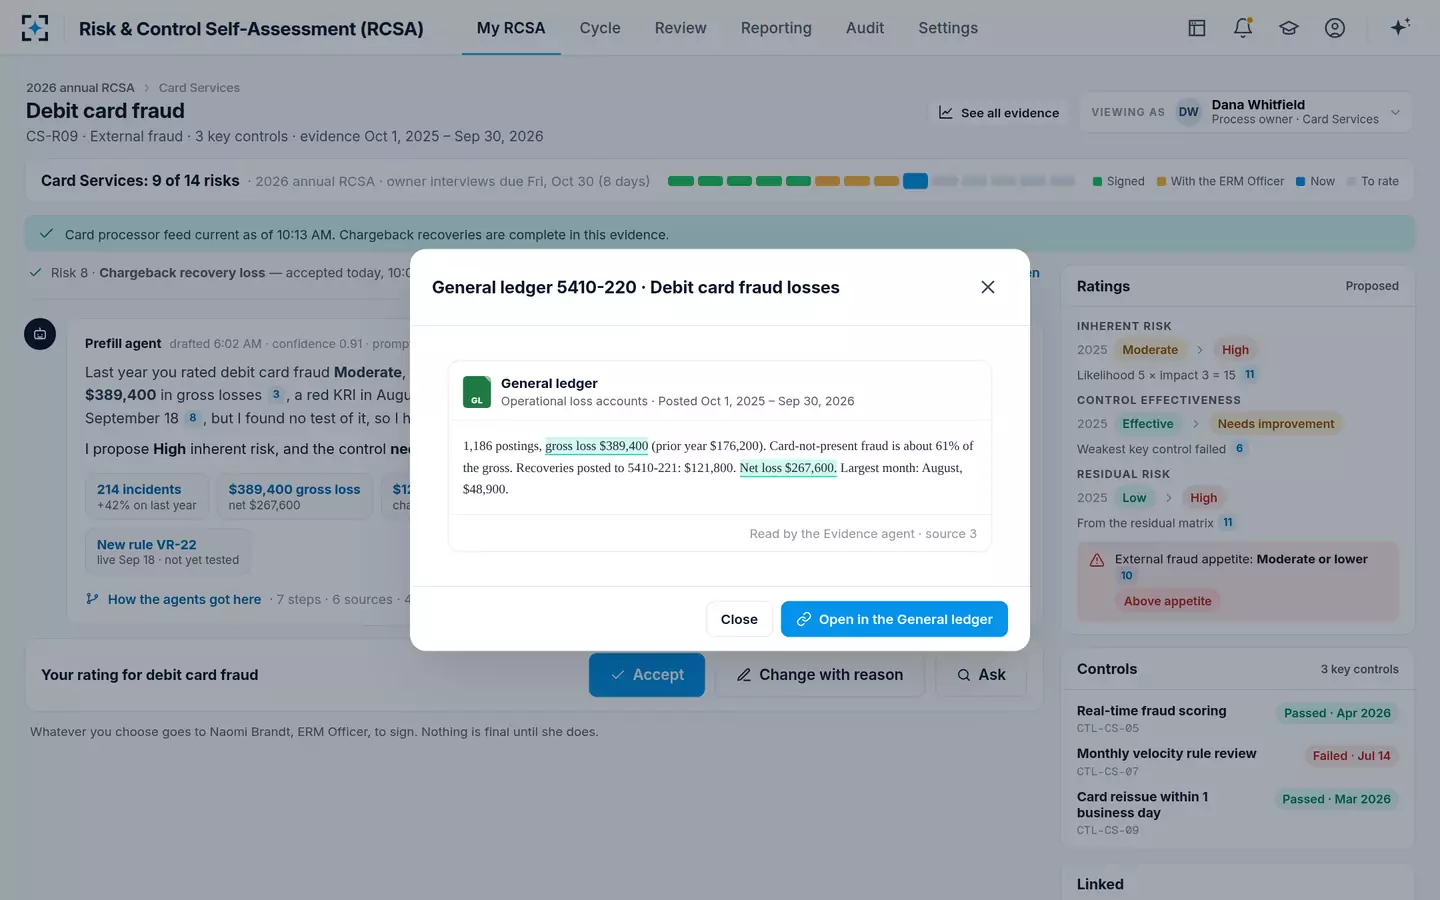Click Open in the General ledger button

pos(894,619)
